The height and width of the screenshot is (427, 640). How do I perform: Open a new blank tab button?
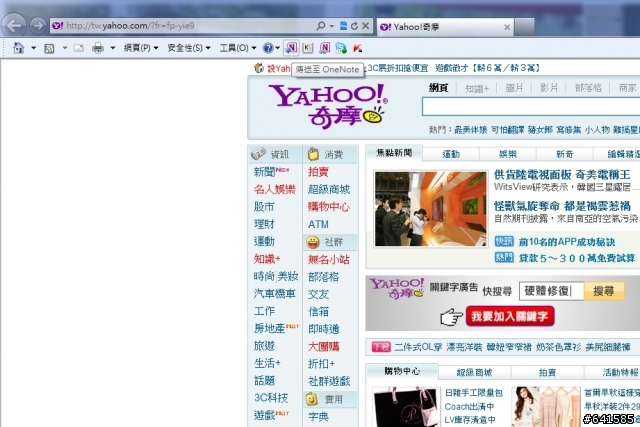click(x=524, y=27)
